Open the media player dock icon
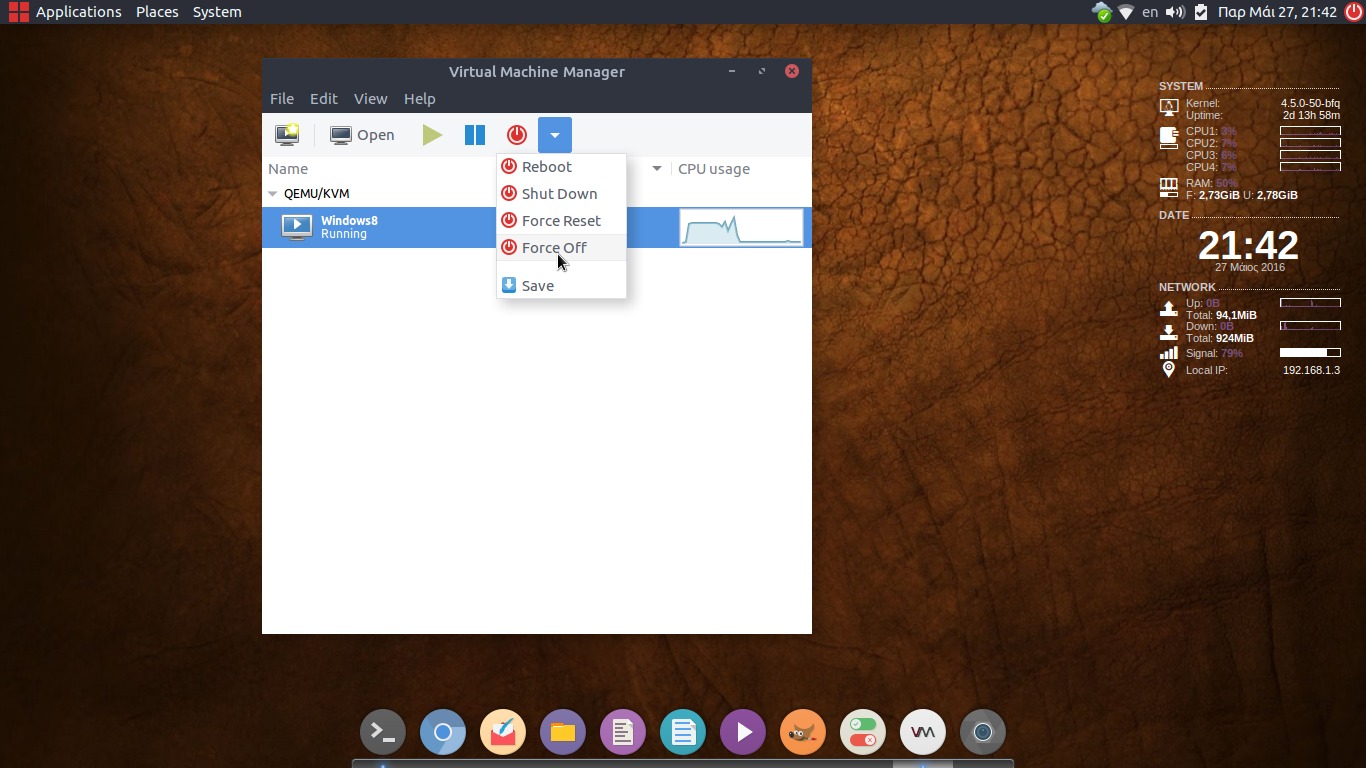Viewport: 1366px width, 768px height. click(743, 733)
